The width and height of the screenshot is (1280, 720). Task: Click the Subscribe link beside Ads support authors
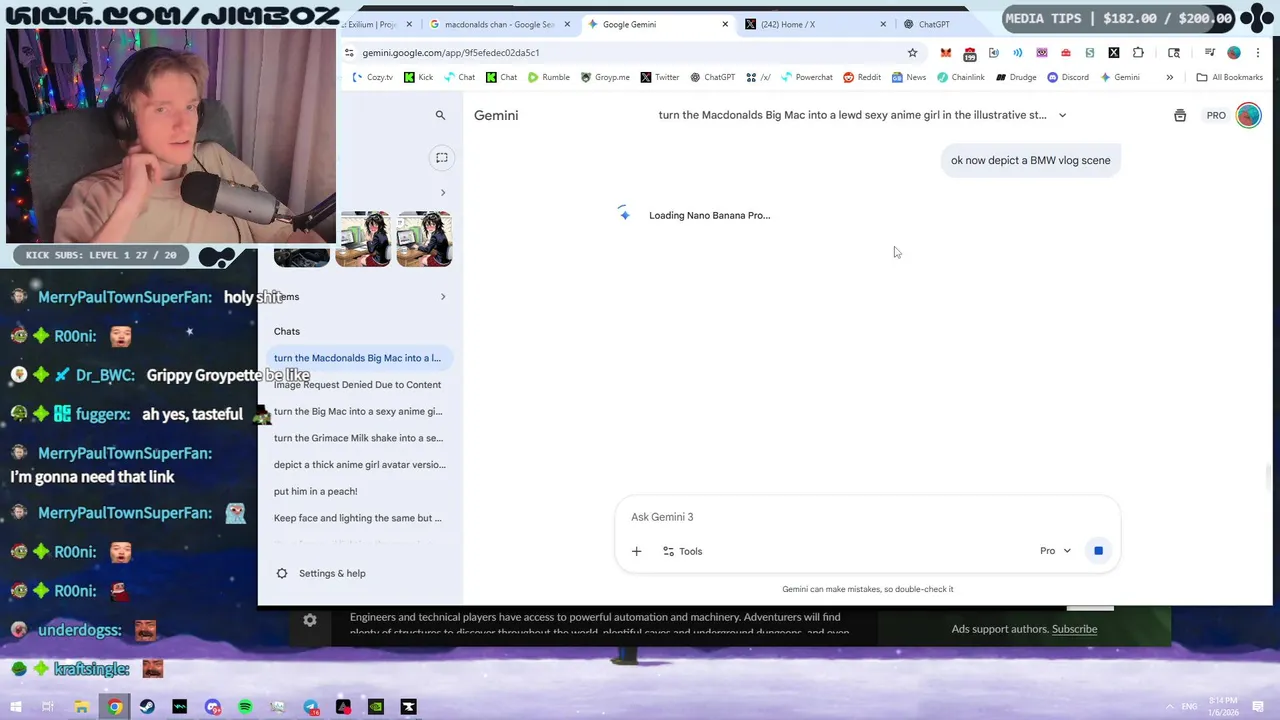[1074, 629]
